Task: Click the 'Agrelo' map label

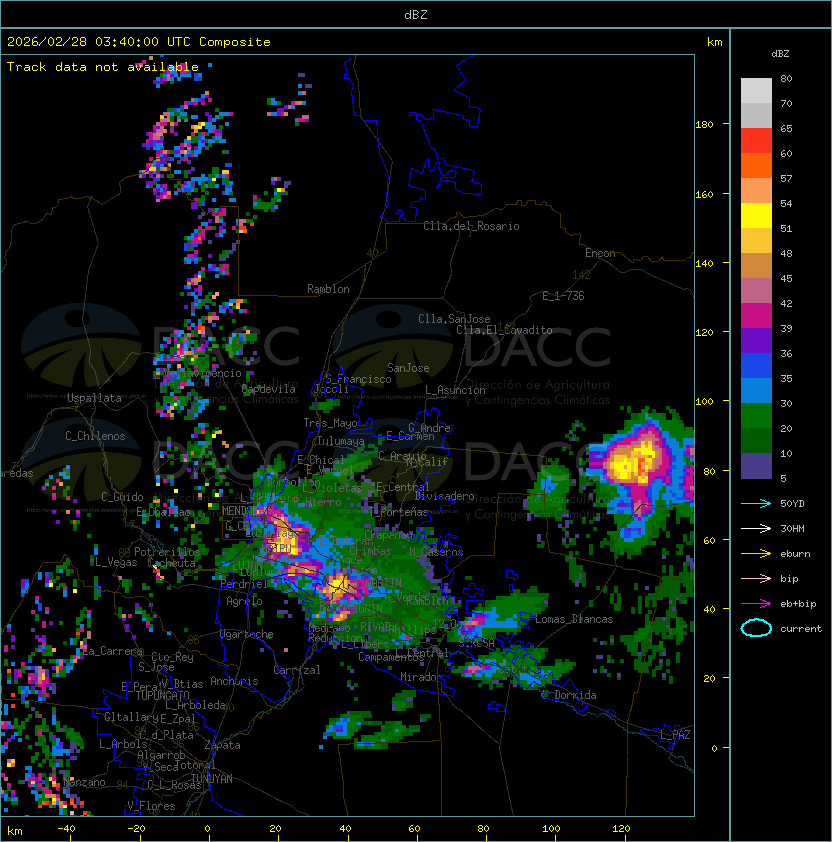Action: pyautogui.click(x=244, y=601)
